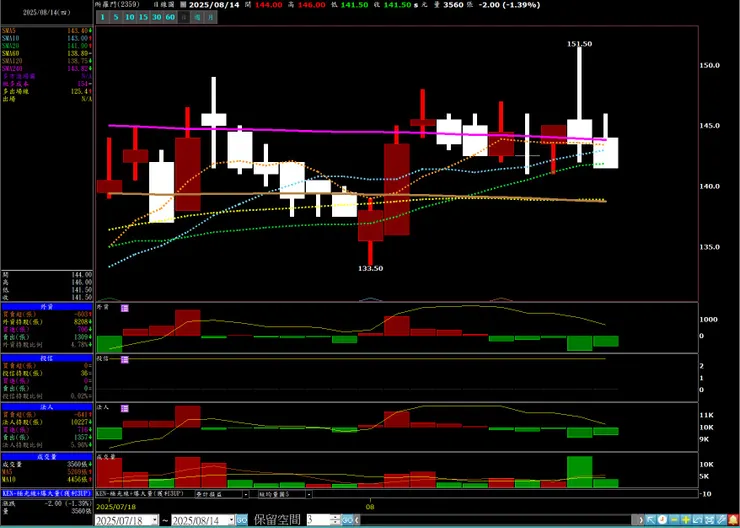Image resolution: width=740 pixels, height=528 pixels.
Task: Click the SMA5 legend entry
Action: point(47,30)
